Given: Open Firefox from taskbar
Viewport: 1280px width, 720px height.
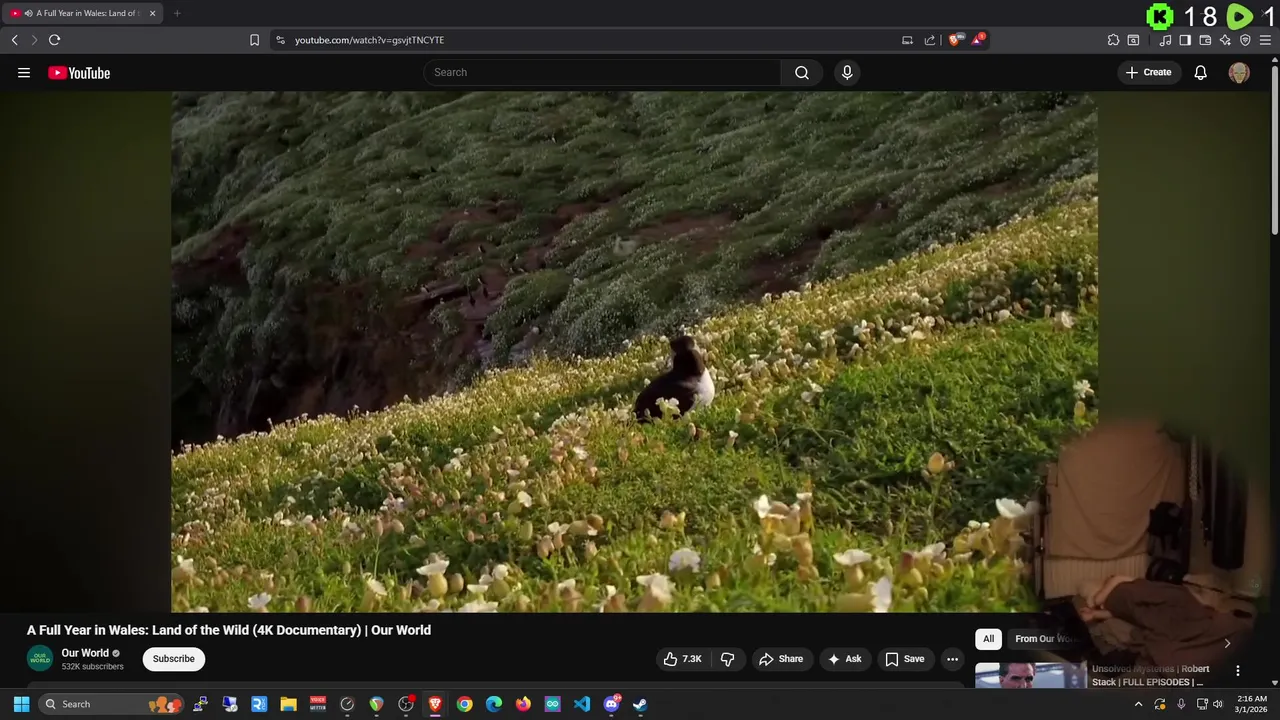Looking at the screenshot, I should click(x=523, y=704).
